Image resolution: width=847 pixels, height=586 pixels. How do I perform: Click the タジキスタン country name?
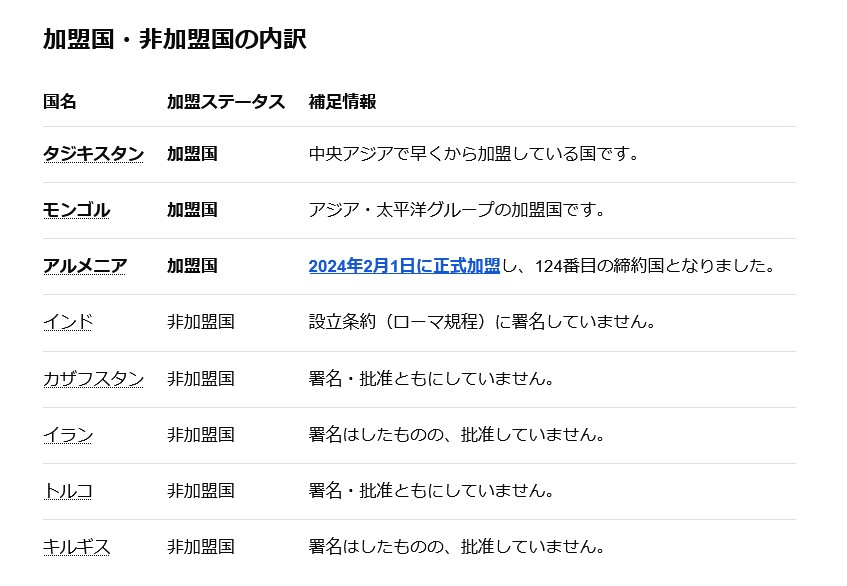(x=93, y=154)
